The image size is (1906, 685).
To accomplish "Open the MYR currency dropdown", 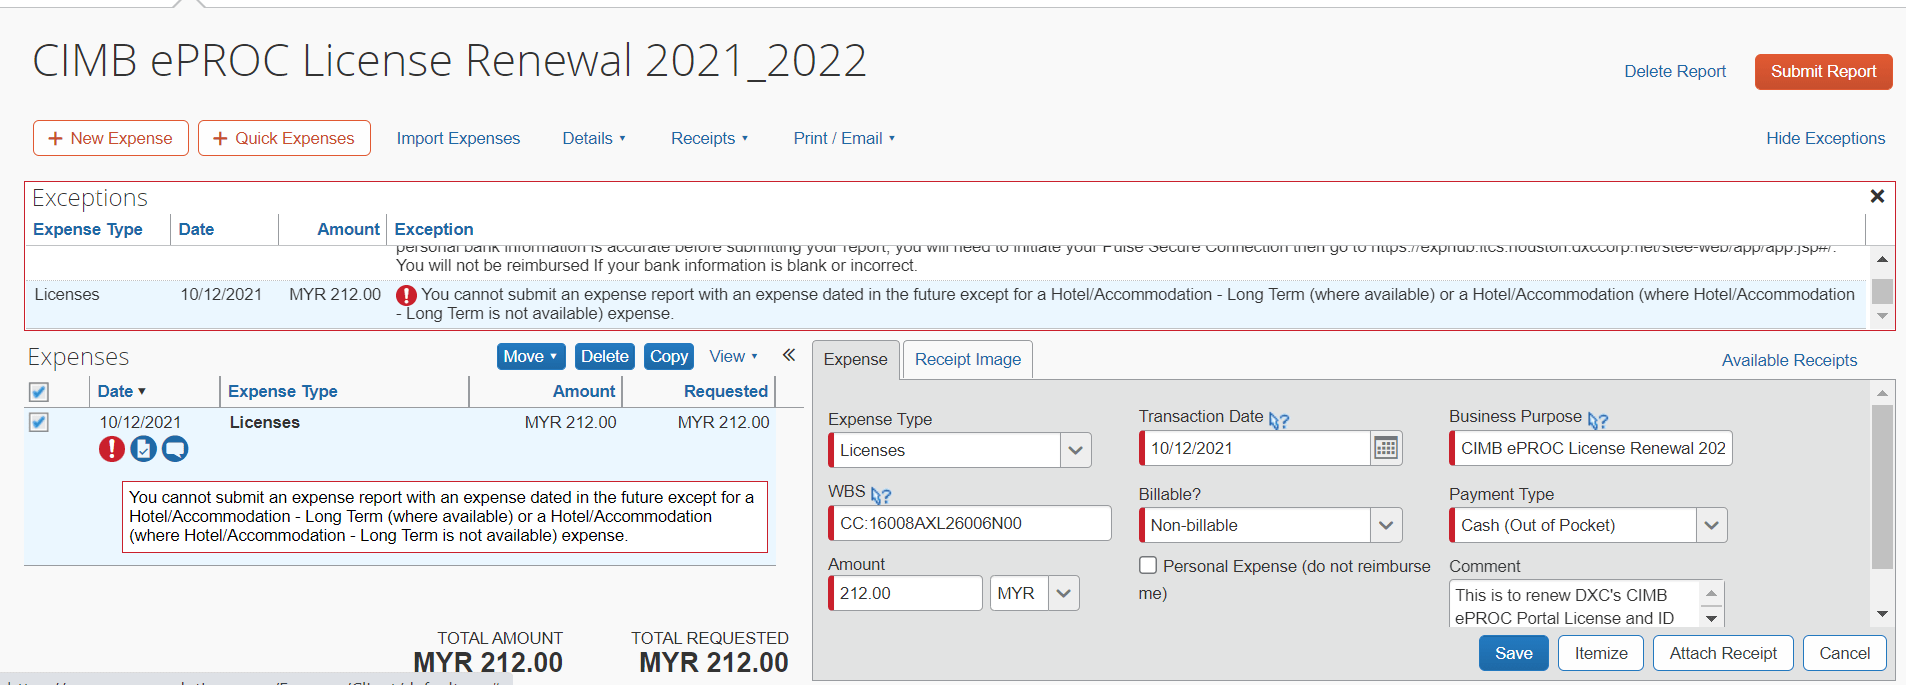I will point(1063,593).
